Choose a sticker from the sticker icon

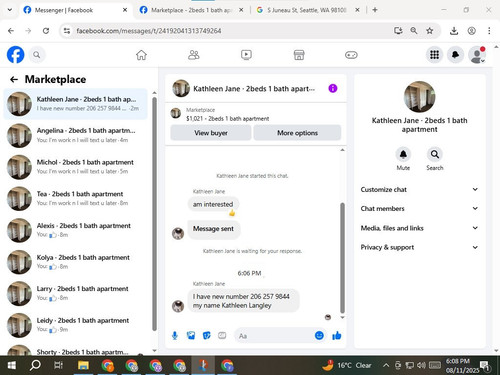[207, 336]
